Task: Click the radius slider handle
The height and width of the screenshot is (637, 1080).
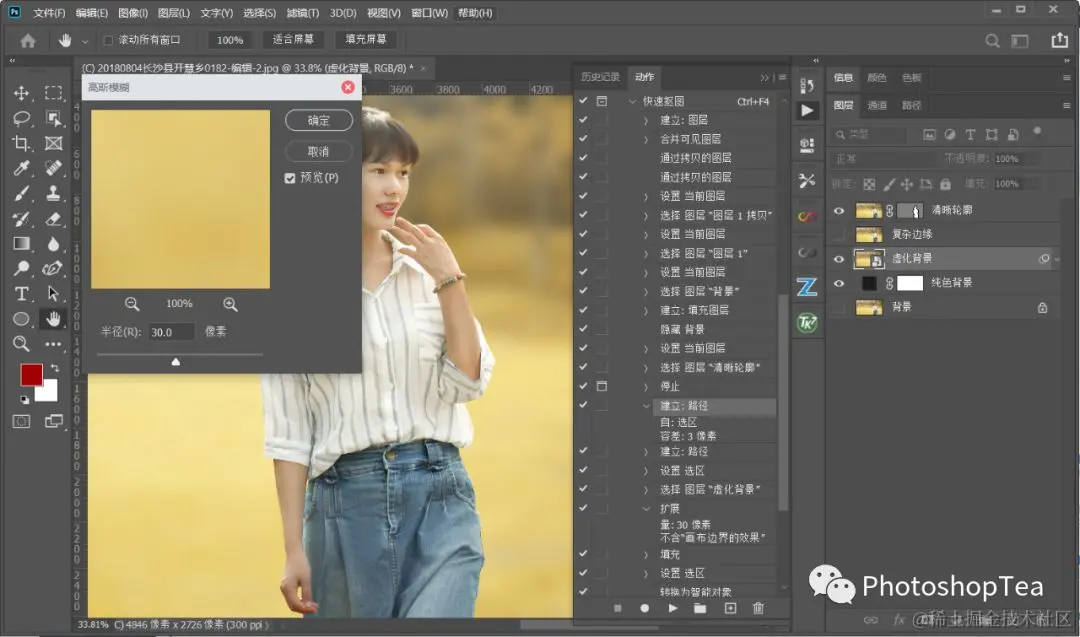Action: pos(176,362)
